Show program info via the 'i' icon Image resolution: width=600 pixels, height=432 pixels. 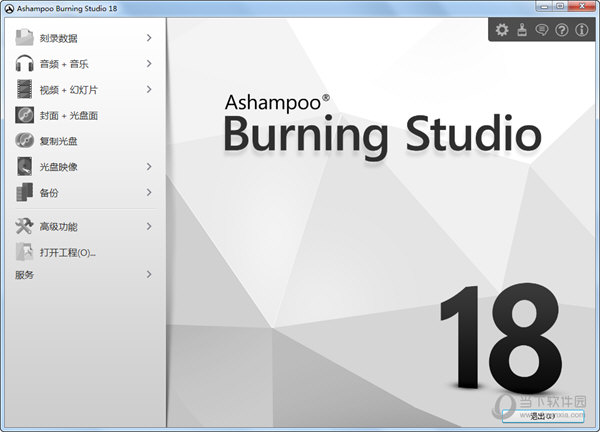[x=582, y=30]
